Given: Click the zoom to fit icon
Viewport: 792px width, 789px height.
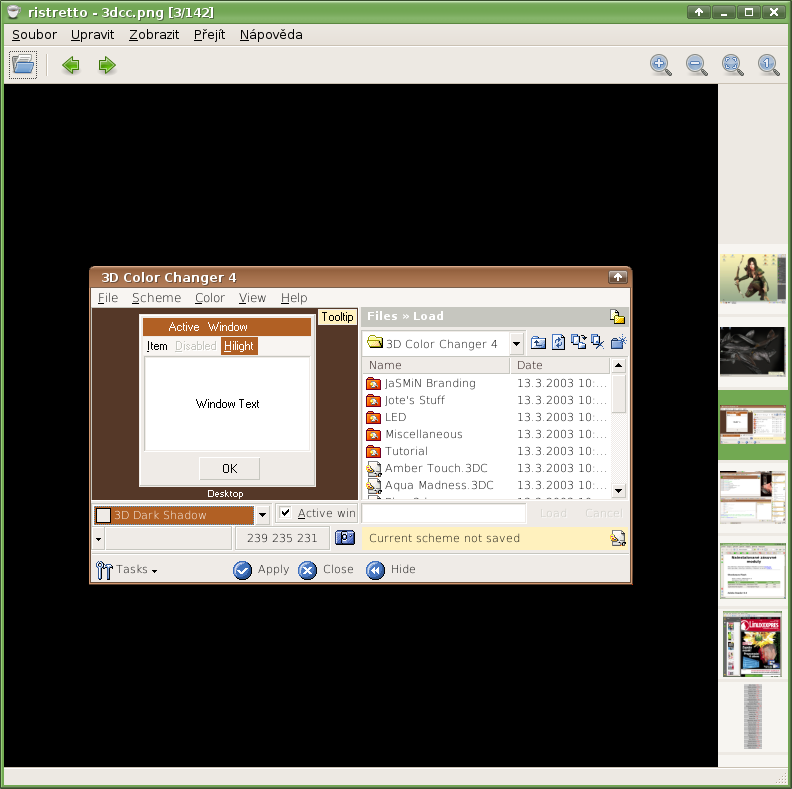Looking at the screenshot, I should click(733, 65).
